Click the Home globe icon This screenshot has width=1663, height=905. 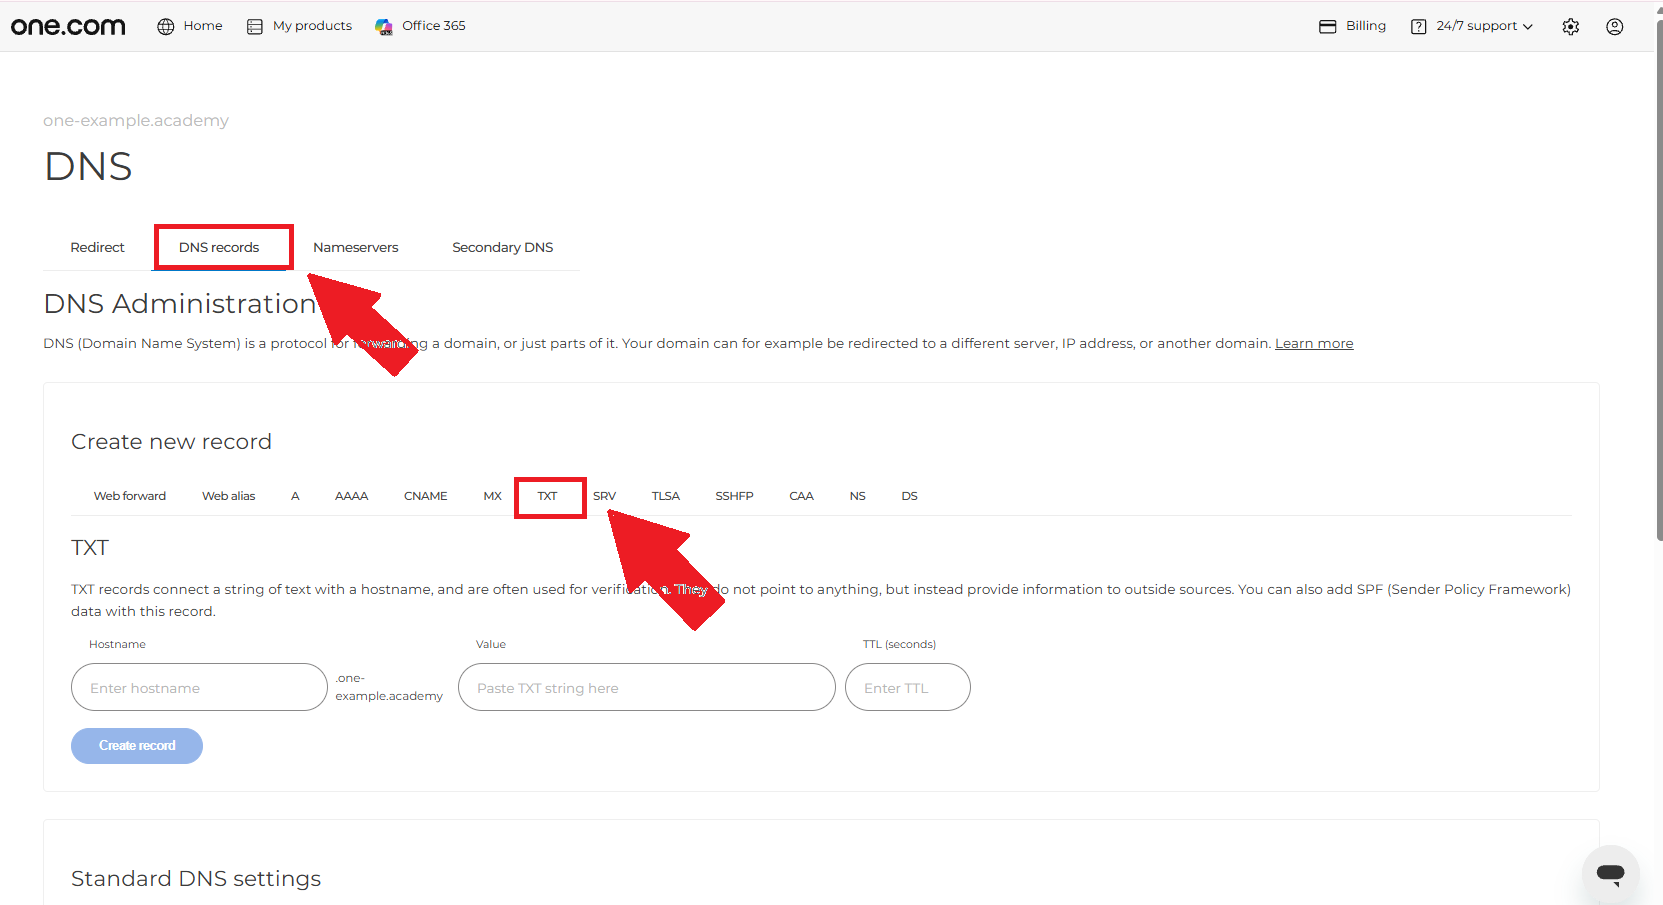[x=166, y=26]
